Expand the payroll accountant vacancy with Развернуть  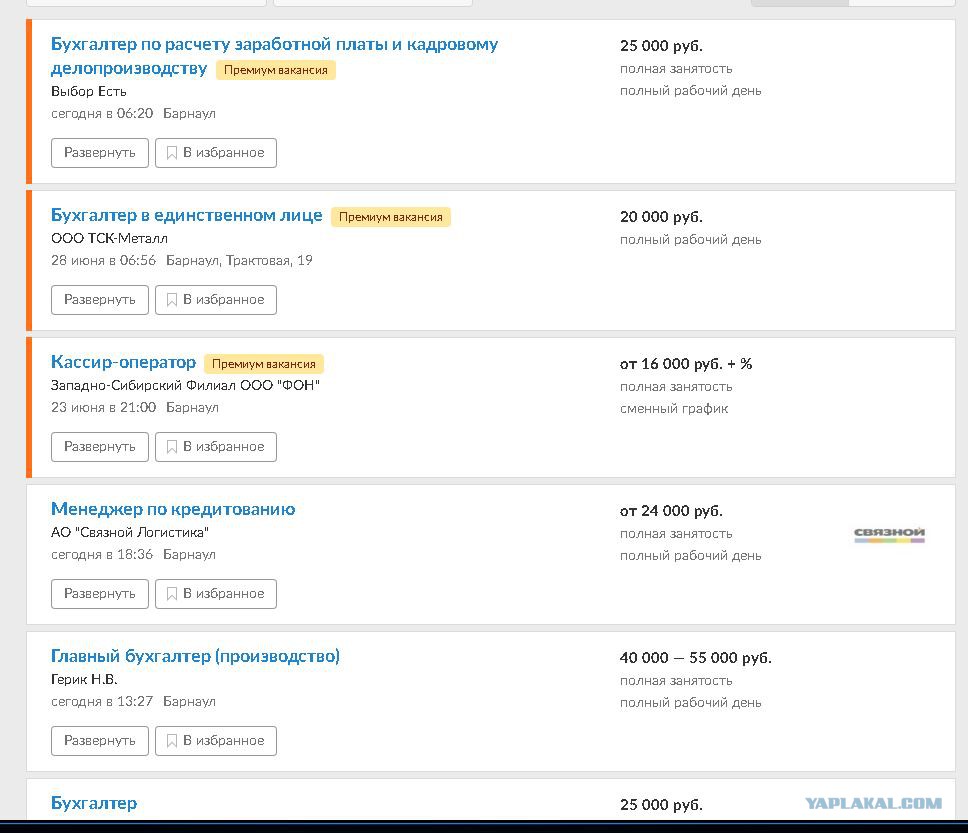[99, 153]
